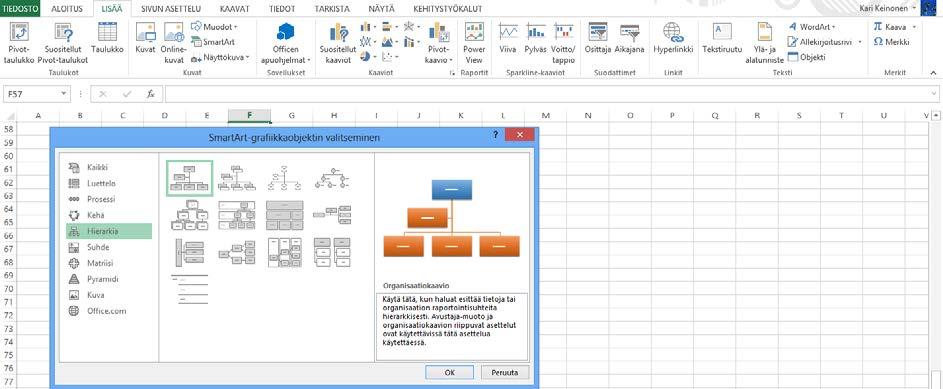943x389 pixels.
Task: Select the indented-lines hierarchy list thumbnail in the bottom row
Action: point(189,289)
